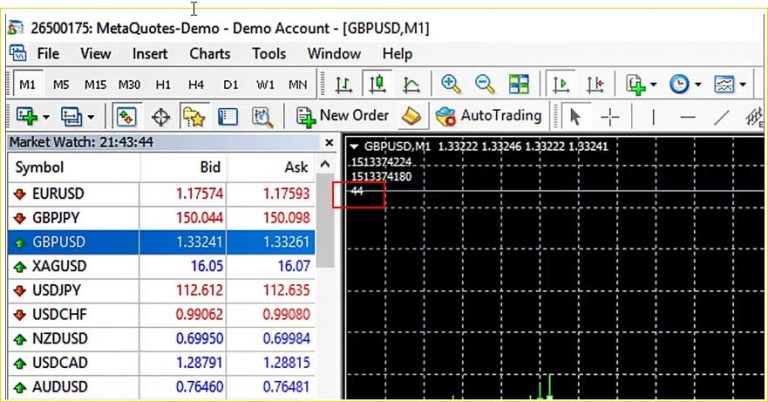The width and height of the screenshot is (768, 402).
Task: Toggle the Market Watch window icon
Action: pos(127,117)
